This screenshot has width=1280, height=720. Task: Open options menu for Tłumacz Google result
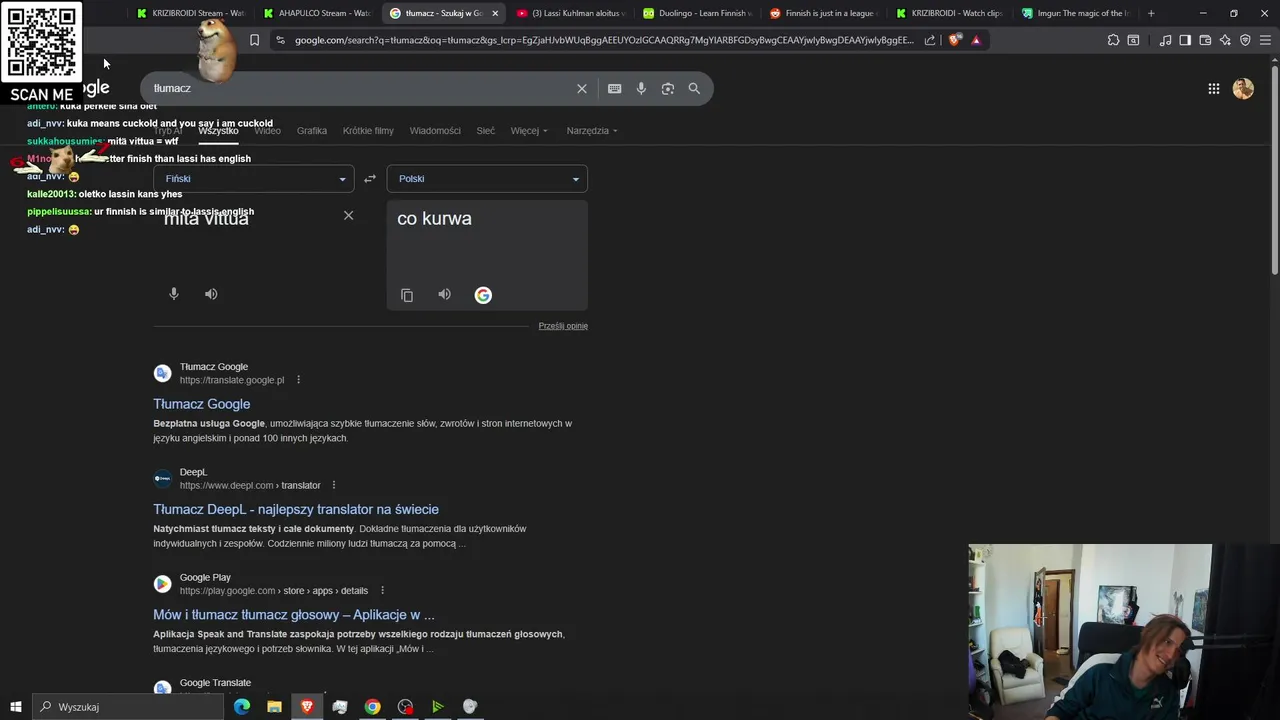pos(298,380)
